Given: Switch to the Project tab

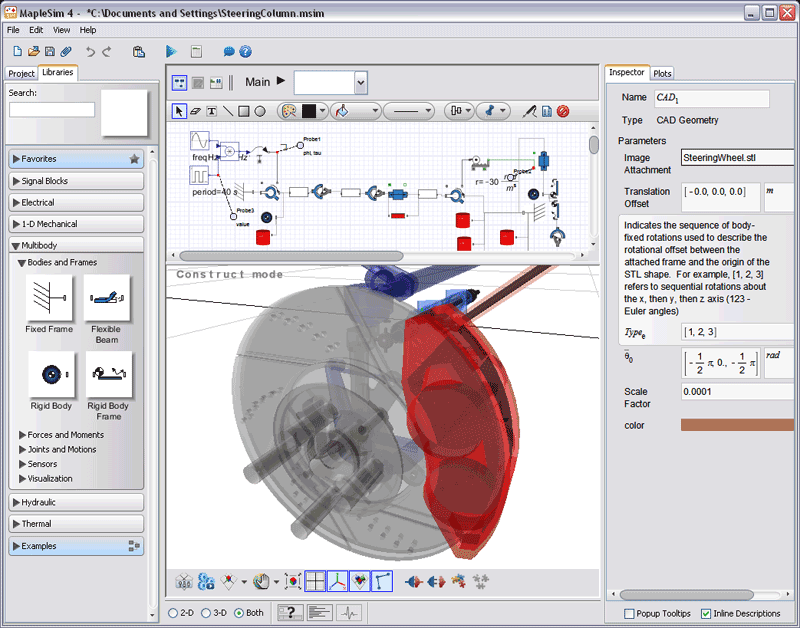Looking at the screenshot, I should pos(21,73).
